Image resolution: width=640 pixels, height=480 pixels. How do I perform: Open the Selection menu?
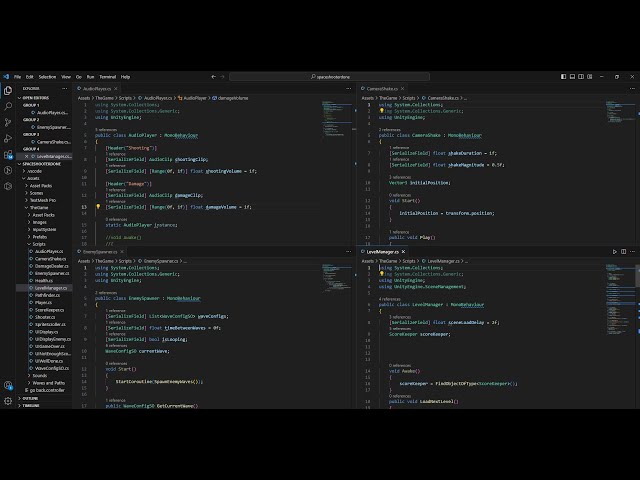pyautogui.click(x=47, y=77)
